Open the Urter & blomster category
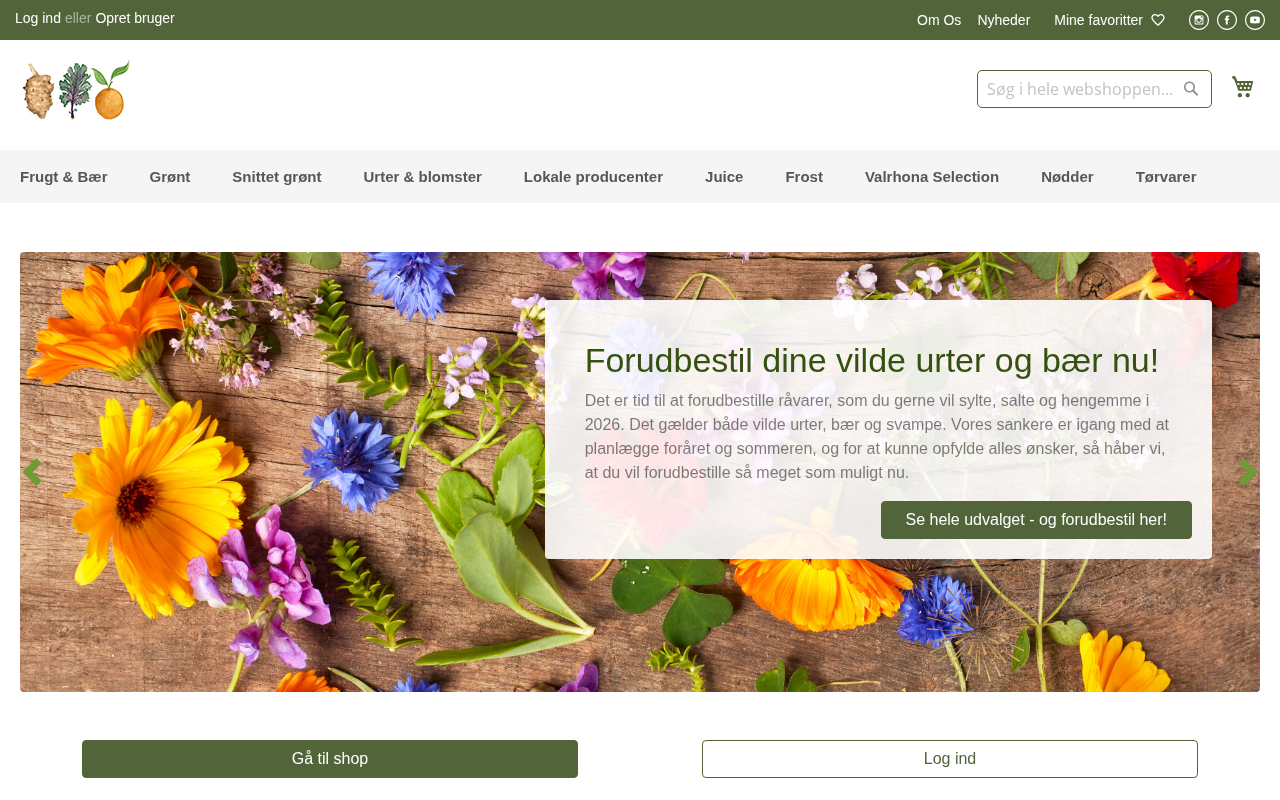 [x=423, y=177]
